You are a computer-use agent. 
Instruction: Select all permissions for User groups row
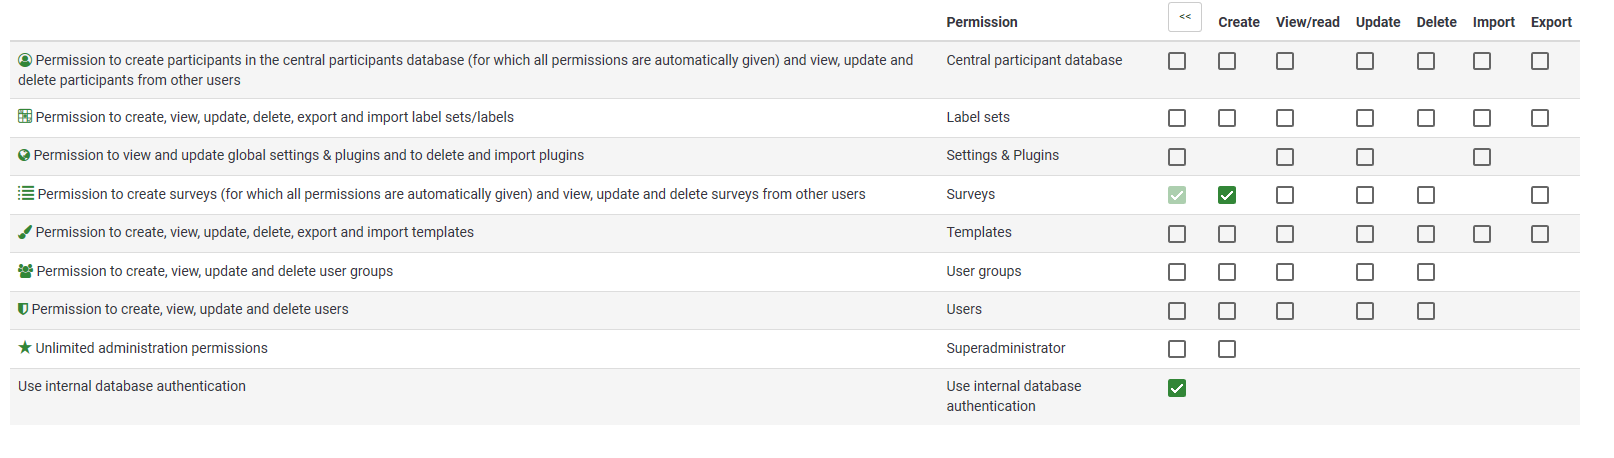coord(1177,272)
